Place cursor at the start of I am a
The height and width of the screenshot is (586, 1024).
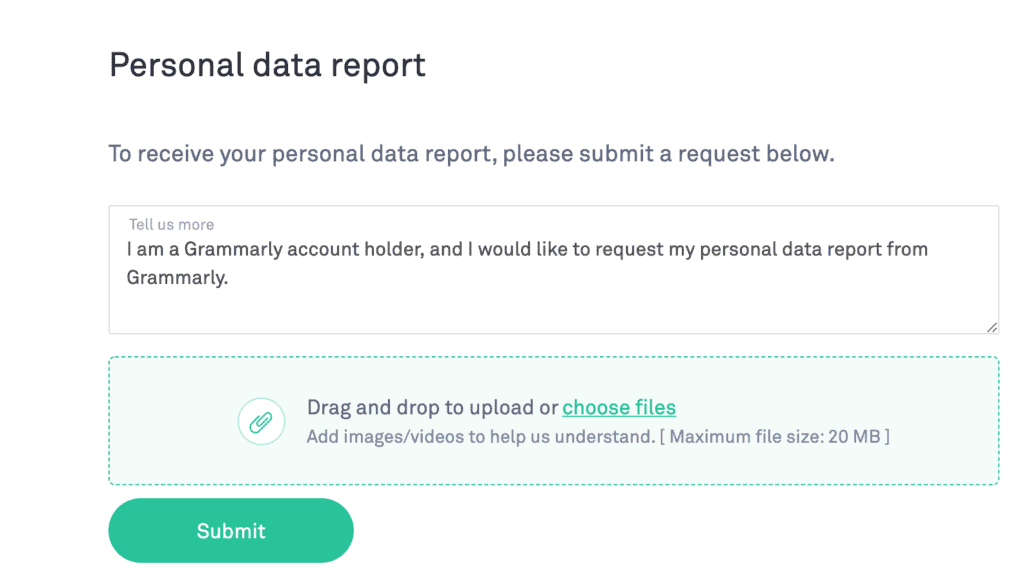point(127,250)
